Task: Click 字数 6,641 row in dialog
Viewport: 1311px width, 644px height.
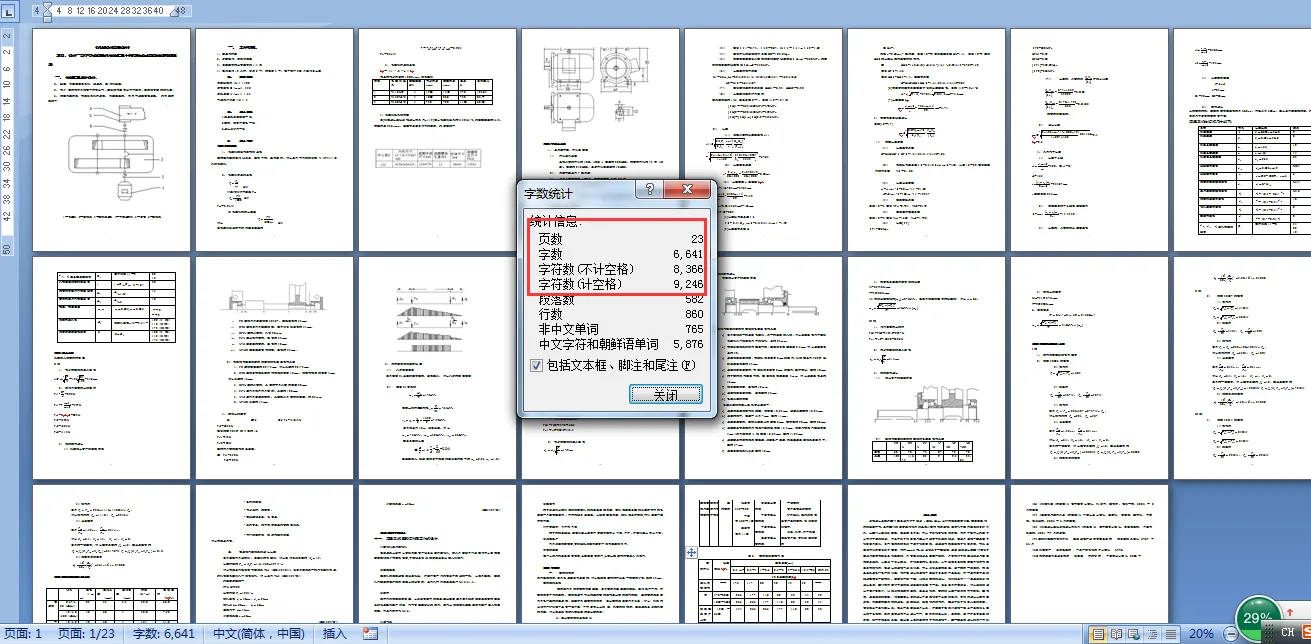Action: (620, 255)
